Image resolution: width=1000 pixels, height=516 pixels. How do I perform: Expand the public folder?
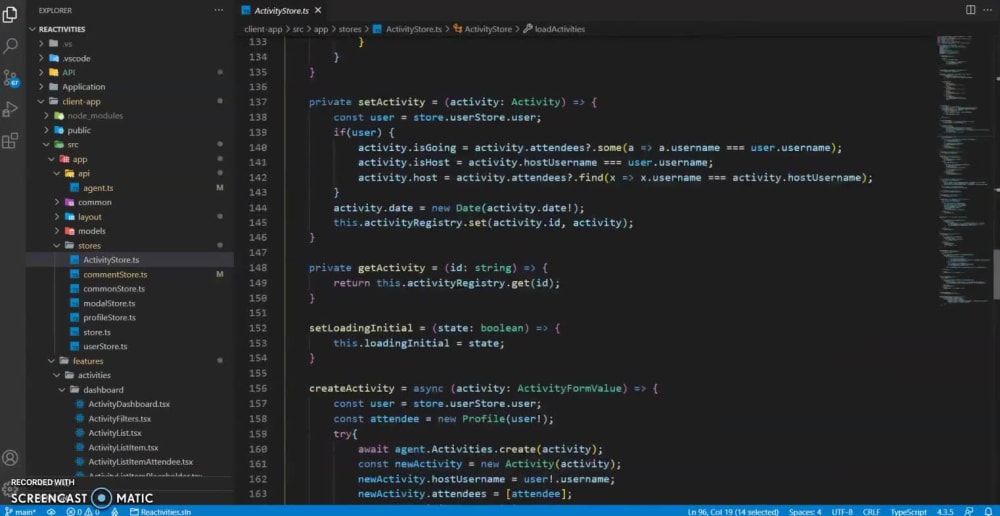point(130,130)
